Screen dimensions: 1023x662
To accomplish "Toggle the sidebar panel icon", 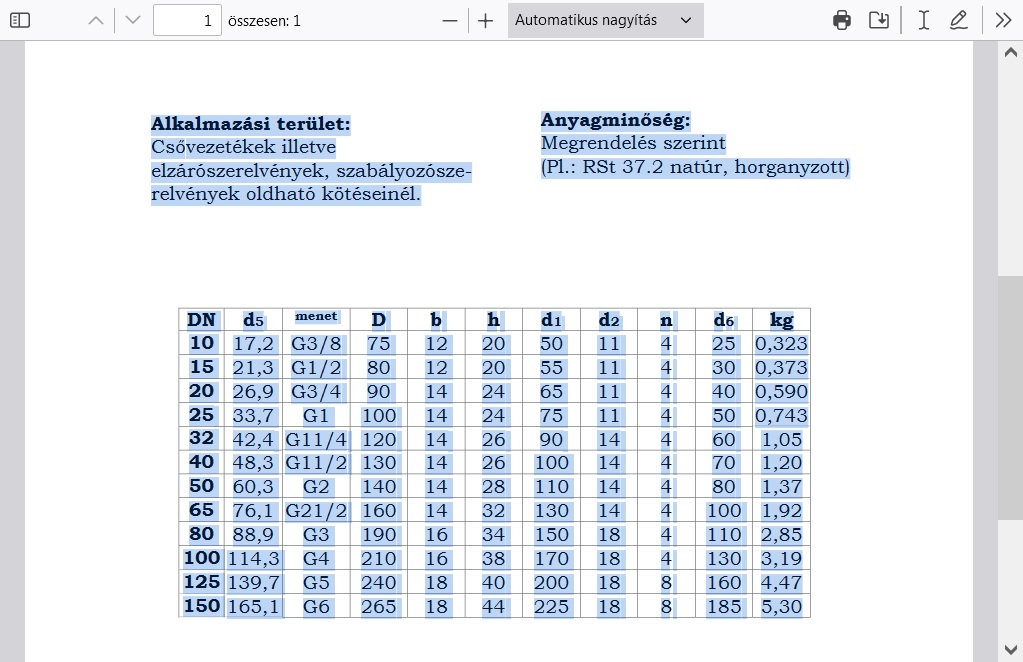I will 20,20.
